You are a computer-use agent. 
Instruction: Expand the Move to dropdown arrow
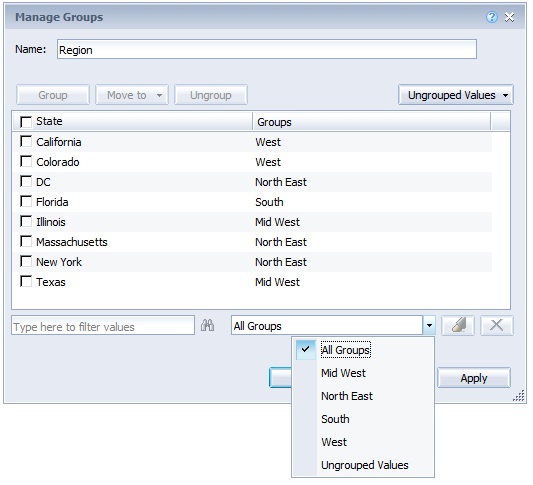click(159, 95)
